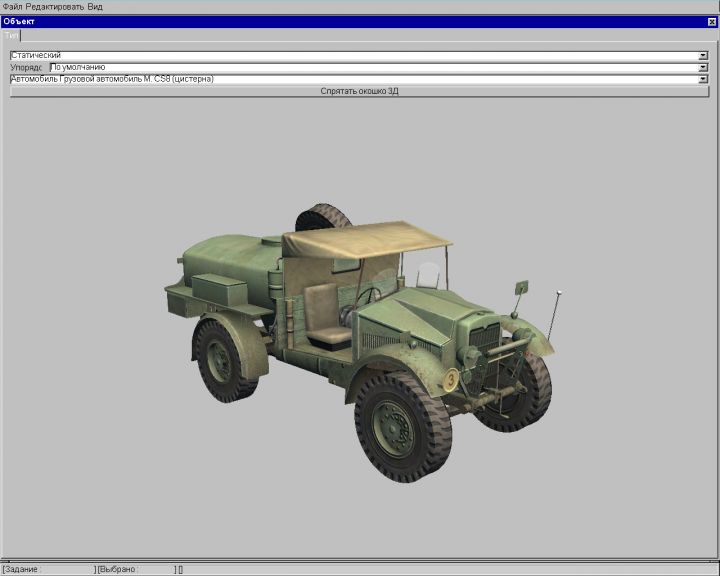The width and height of the screenshot is (720, 576).
Task: Close the Объект window
Action: [712, 21]
